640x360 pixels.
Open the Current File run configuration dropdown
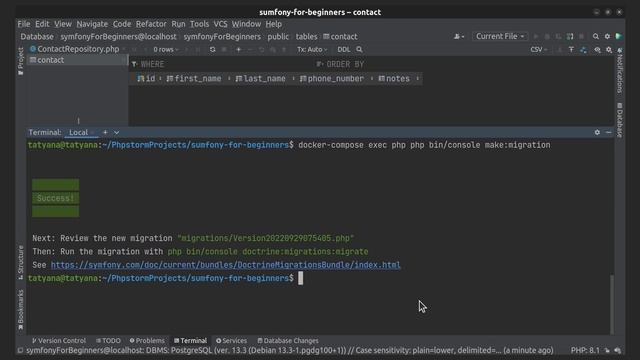500,36
